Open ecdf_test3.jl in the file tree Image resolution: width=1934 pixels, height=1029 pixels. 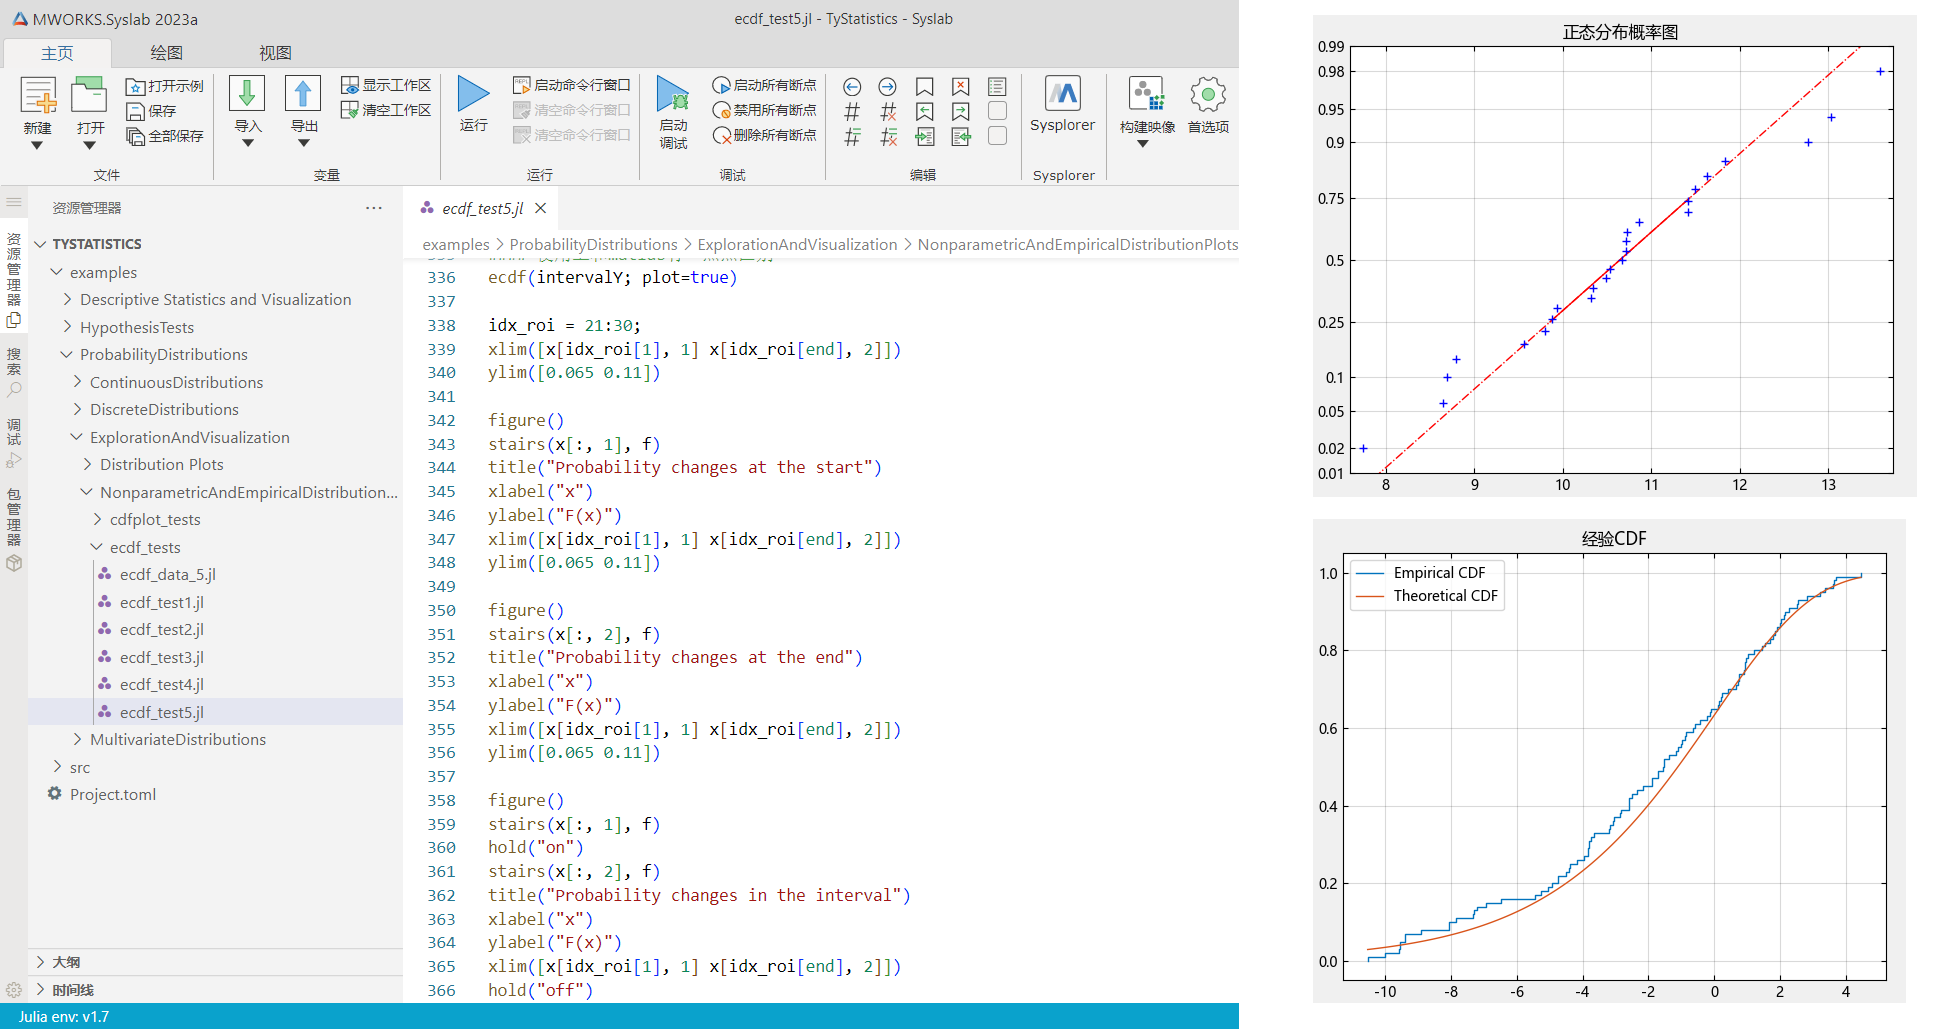click(x=161, y=658)
